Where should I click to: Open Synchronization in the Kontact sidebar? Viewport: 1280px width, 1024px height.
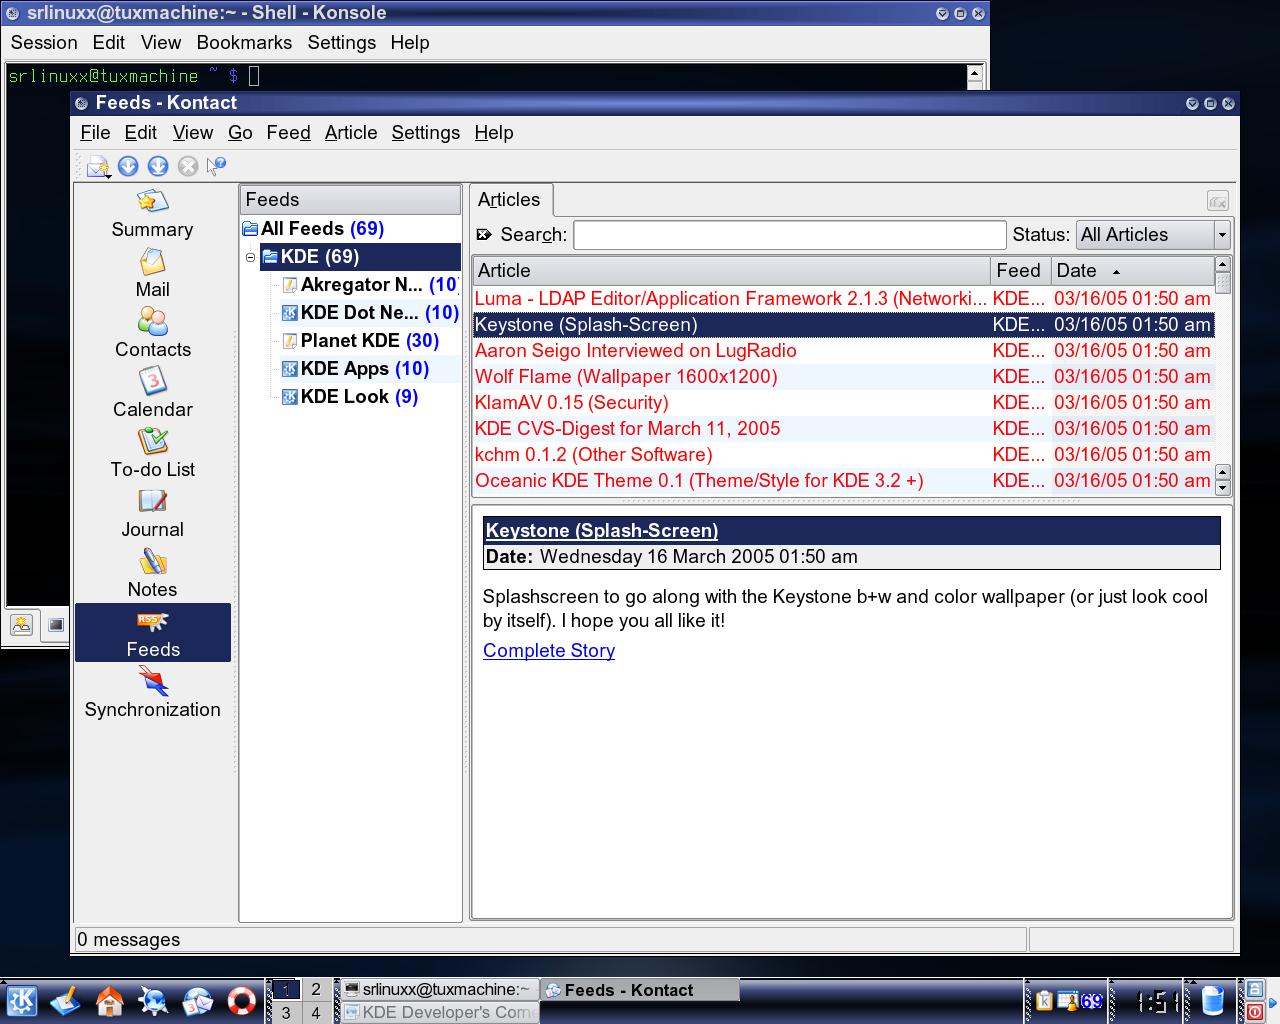(152, 694)
